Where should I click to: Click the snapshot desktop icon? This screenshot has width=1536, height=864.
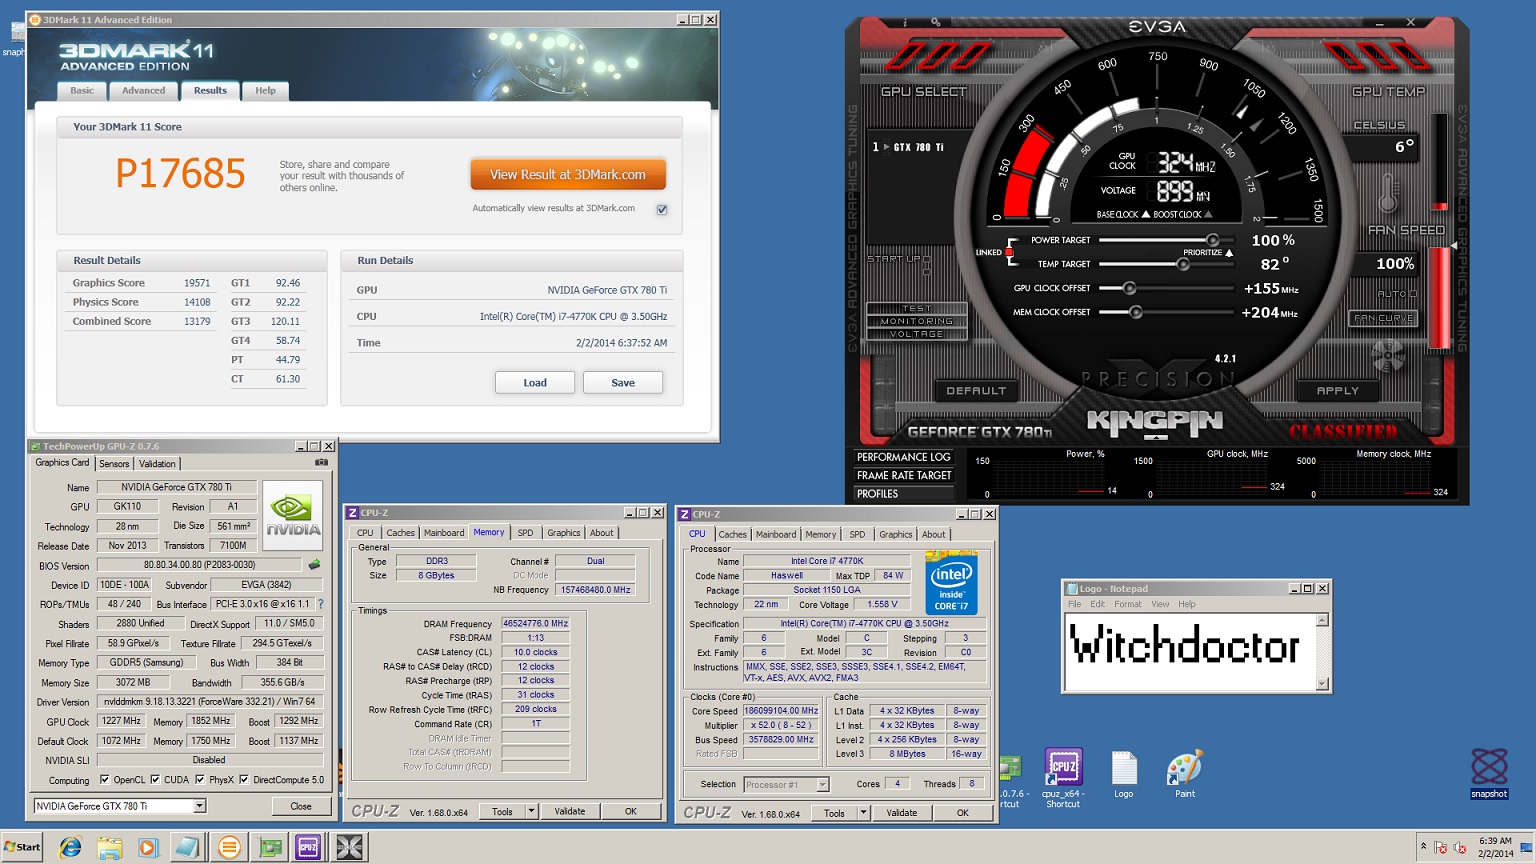click(x=1488, y=773)
